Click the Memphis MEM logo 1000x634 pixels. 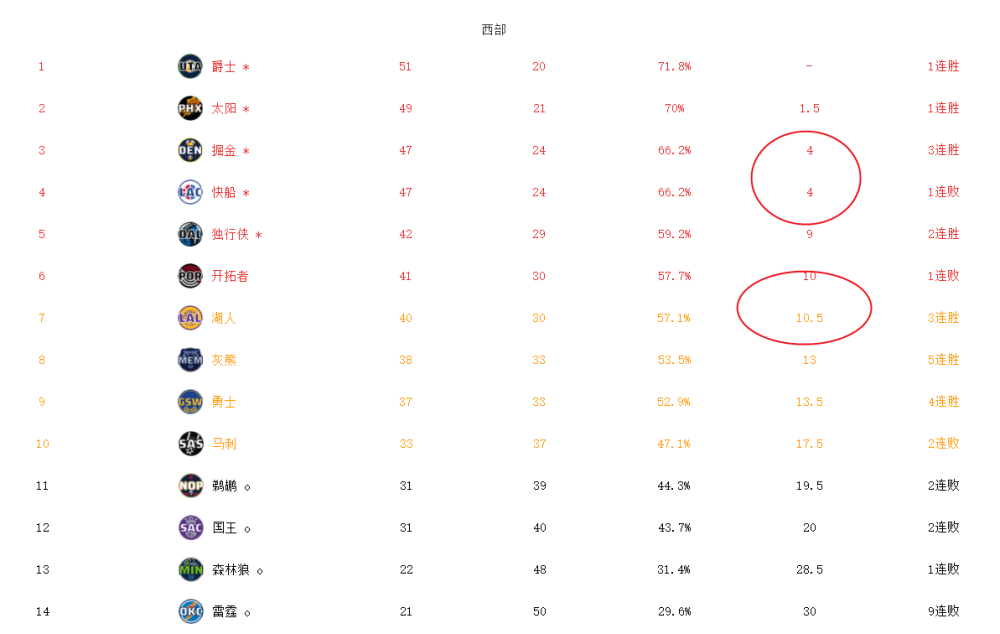190,360
